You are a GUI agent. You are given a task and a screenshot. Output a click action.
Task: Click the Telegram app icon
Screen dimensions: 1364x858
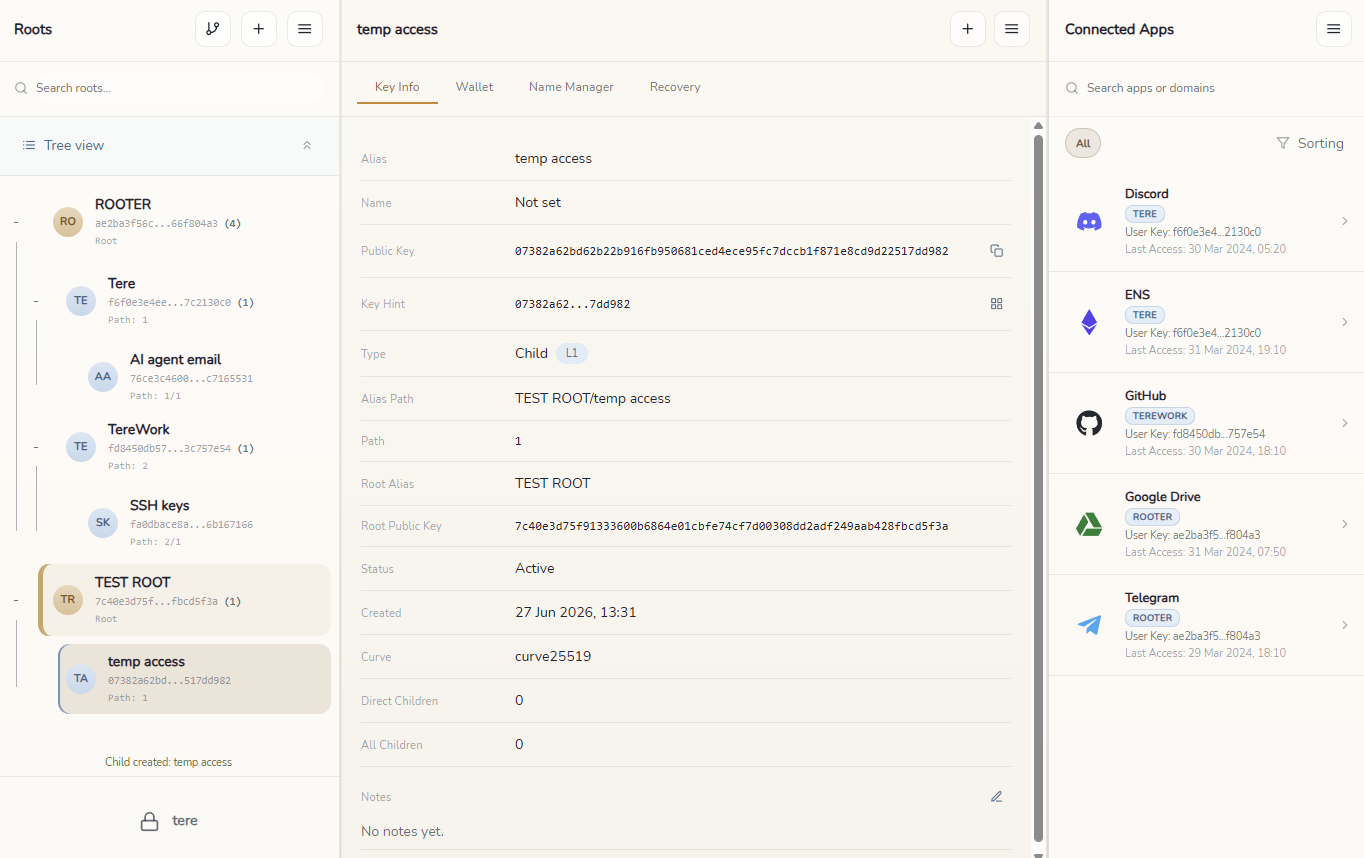(x=1089, y=625)
